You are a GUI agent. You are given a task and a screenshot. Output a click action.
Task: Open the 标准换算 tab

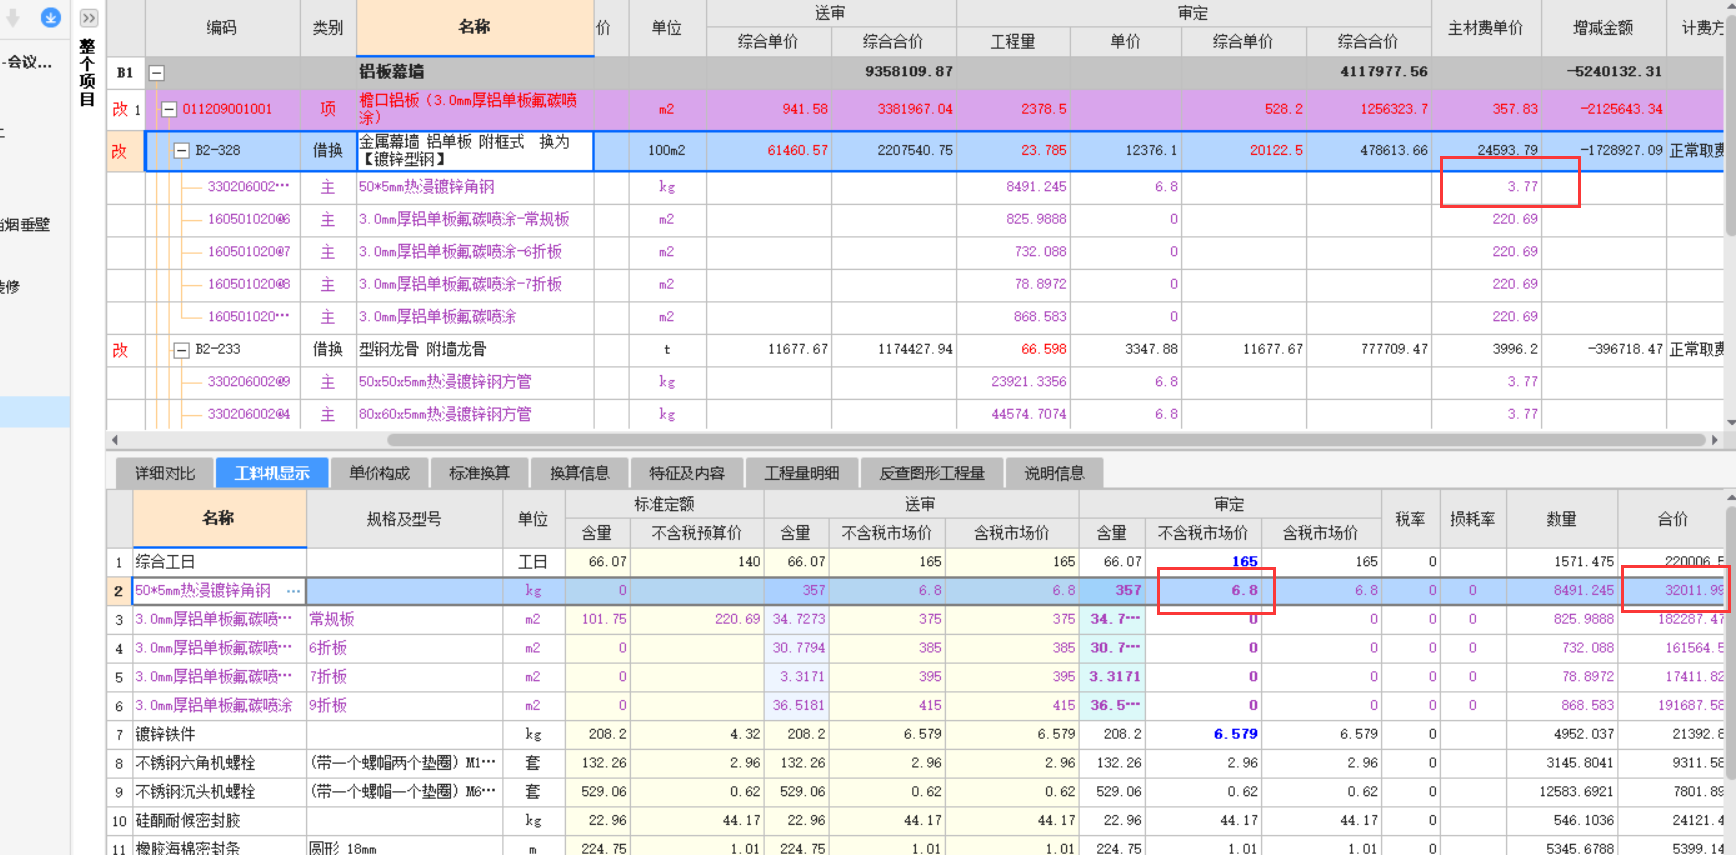point(479,473)
